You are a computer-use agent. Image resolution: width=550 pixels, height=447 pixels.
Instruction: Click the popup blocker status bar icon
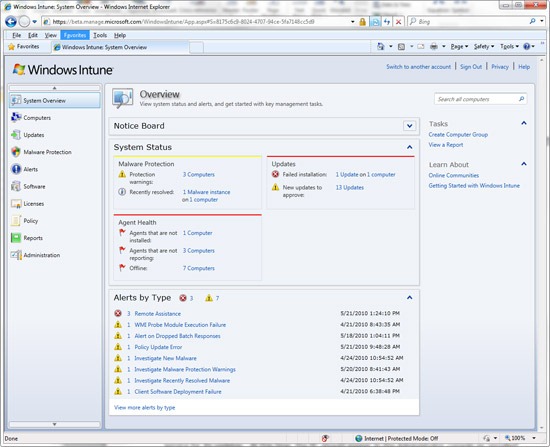pyautogui.click(x=325, y=438)
